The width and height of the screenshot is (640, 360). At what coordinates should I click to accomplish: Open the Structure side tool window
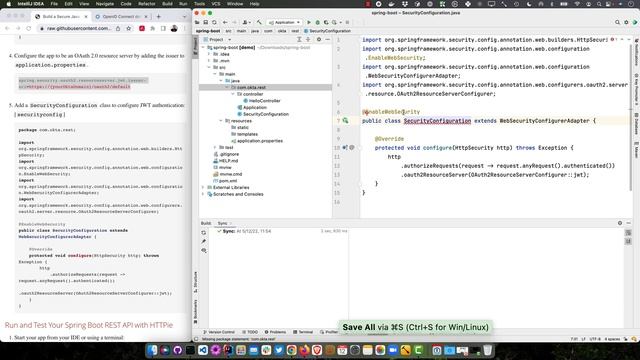[x=196, y=282]
